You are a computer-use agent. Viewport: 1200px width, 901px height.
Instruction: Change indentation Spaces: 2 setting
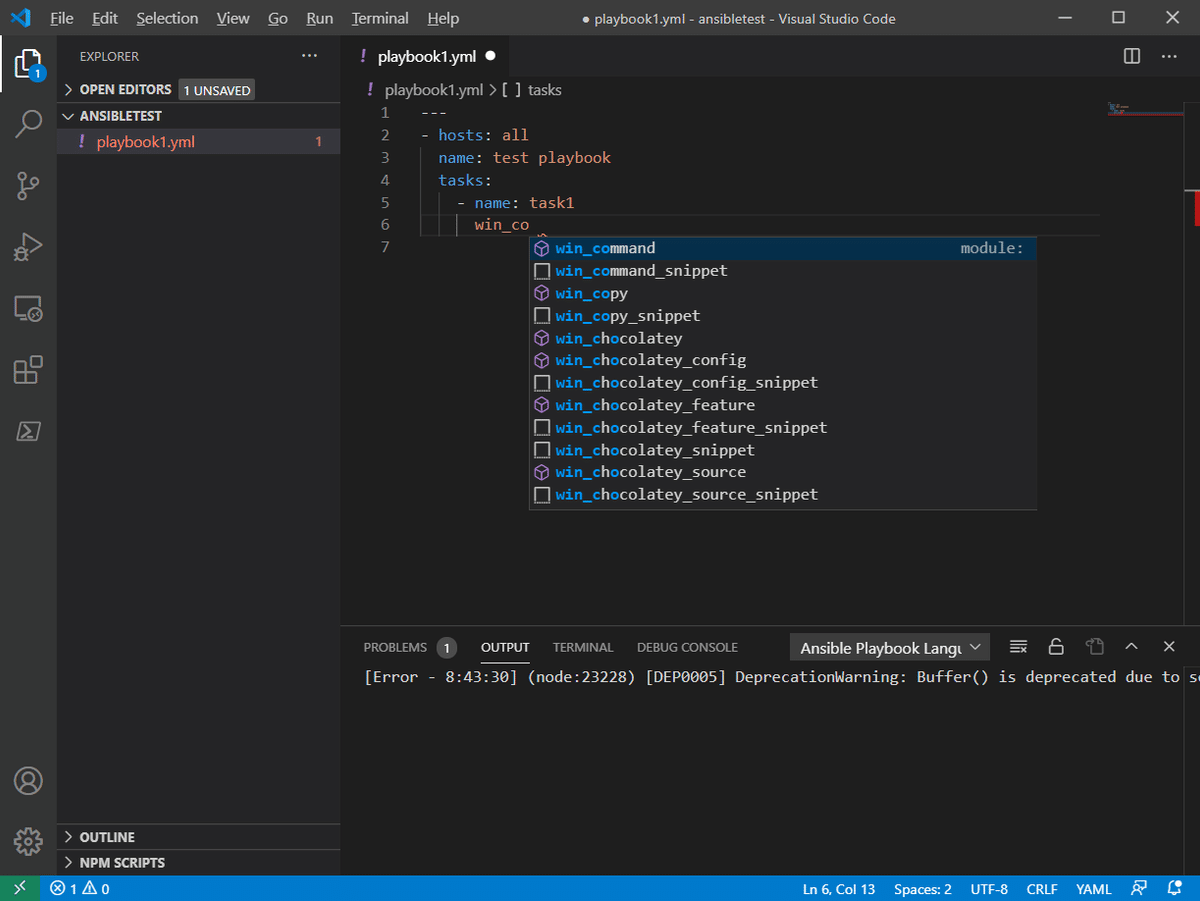pos(923,888)
